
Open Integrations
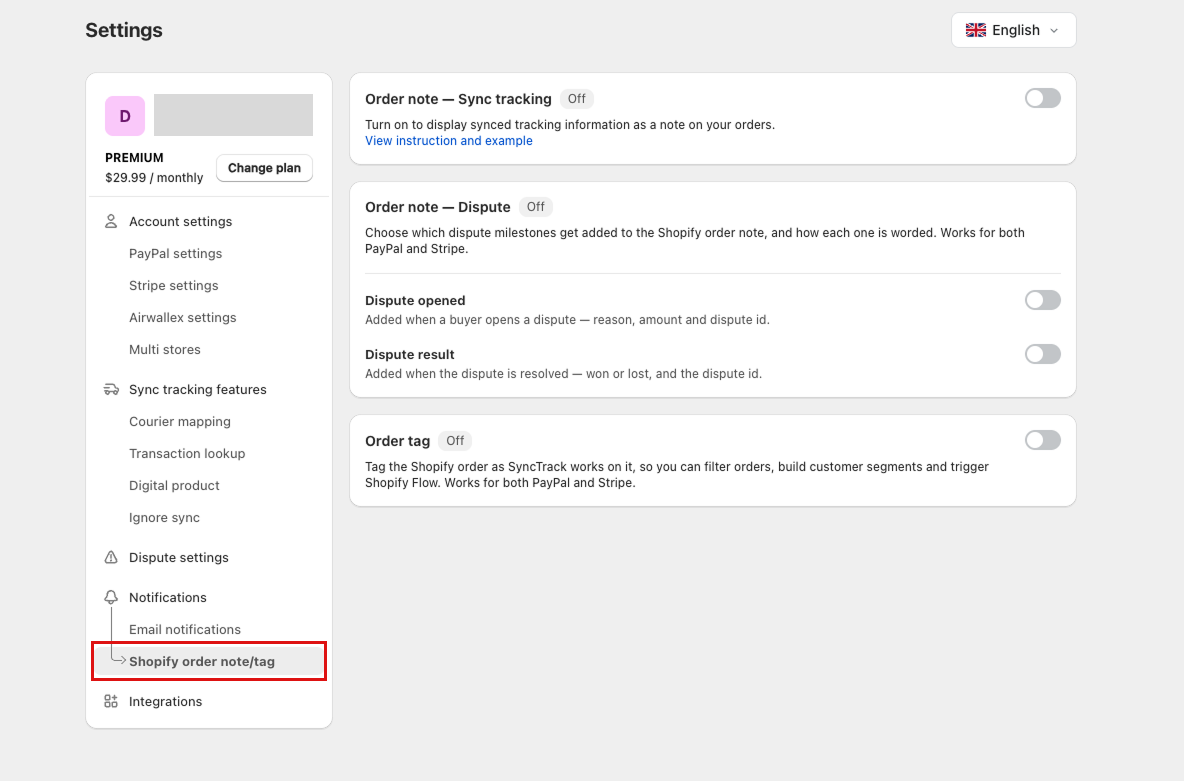pyautogui.click(x=165, y=702)
